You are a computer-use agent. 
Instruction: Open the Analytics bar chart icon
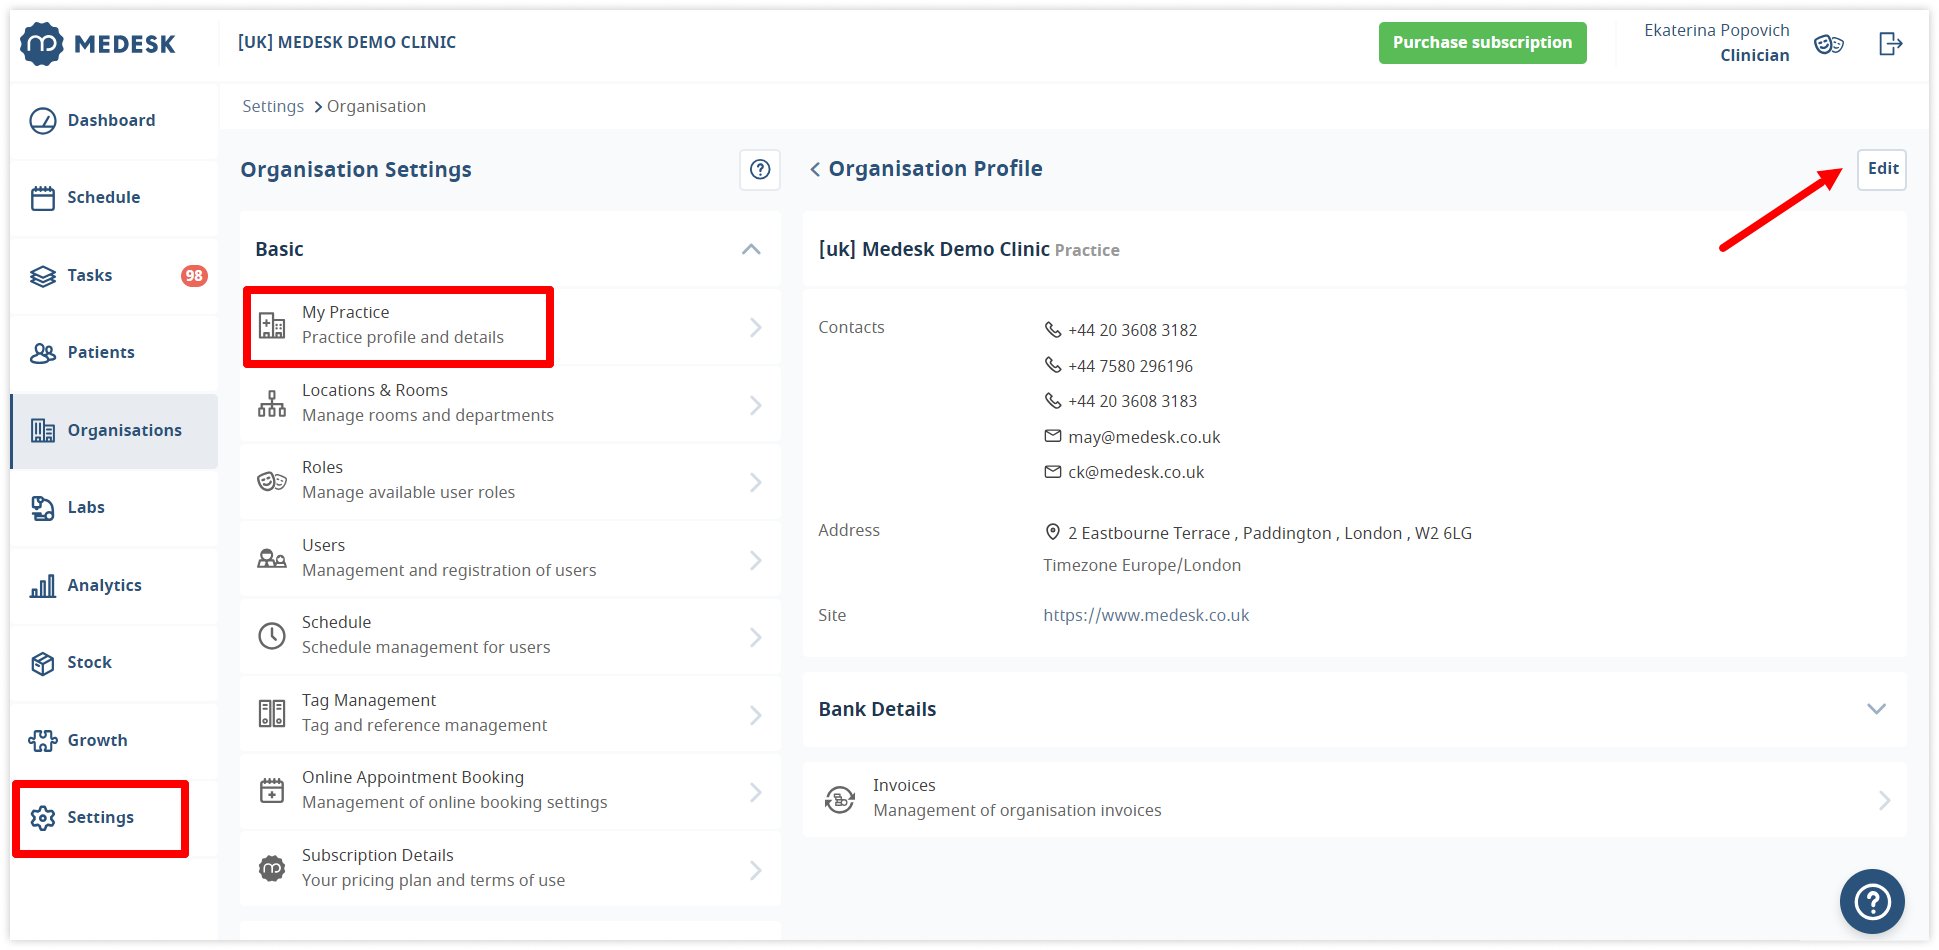click(43, 586)
